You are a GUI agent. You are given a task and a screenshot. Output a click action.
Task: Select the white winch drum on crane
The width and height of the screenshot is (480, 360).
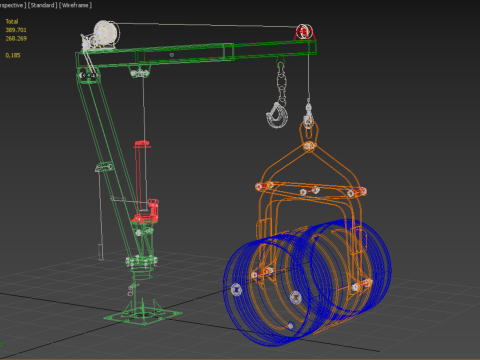tap(106, 33)
